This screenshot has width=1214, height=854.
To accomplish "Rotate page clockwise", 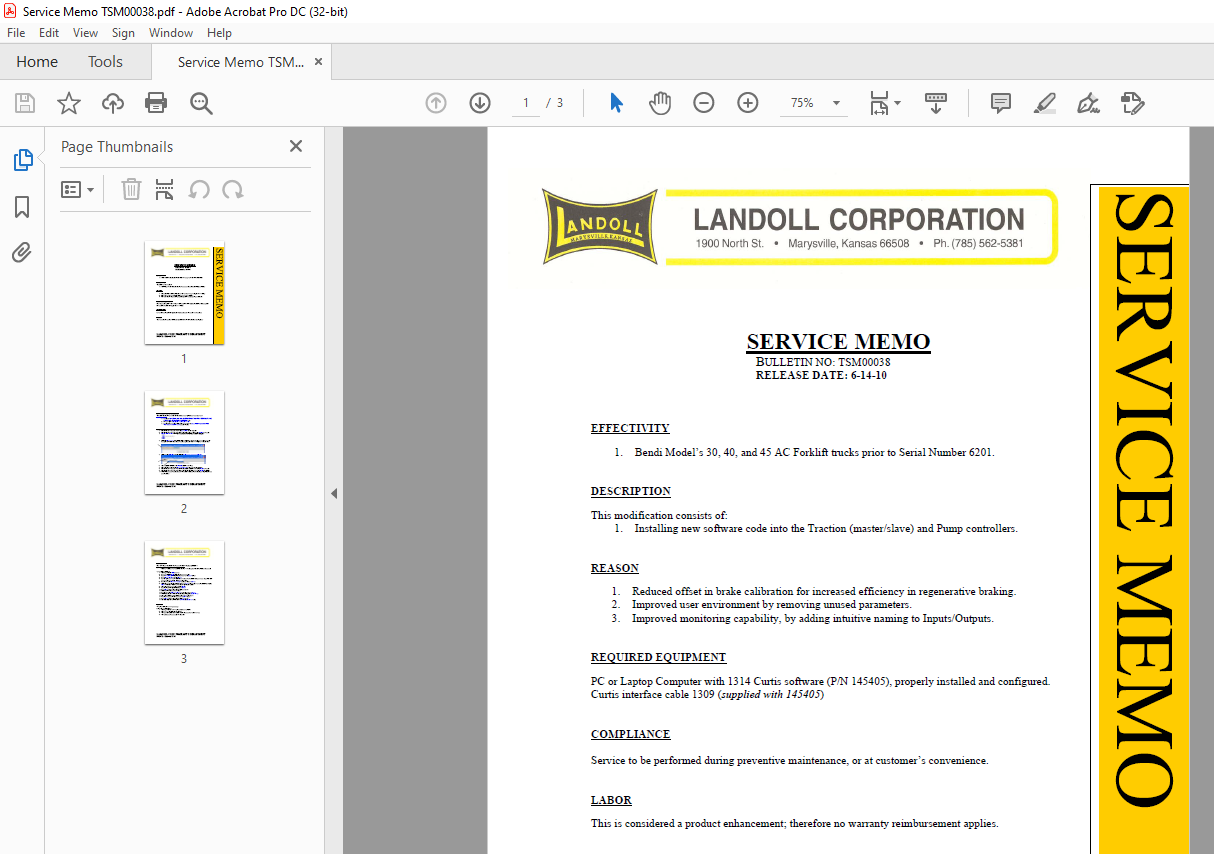I will pos(233,189).
